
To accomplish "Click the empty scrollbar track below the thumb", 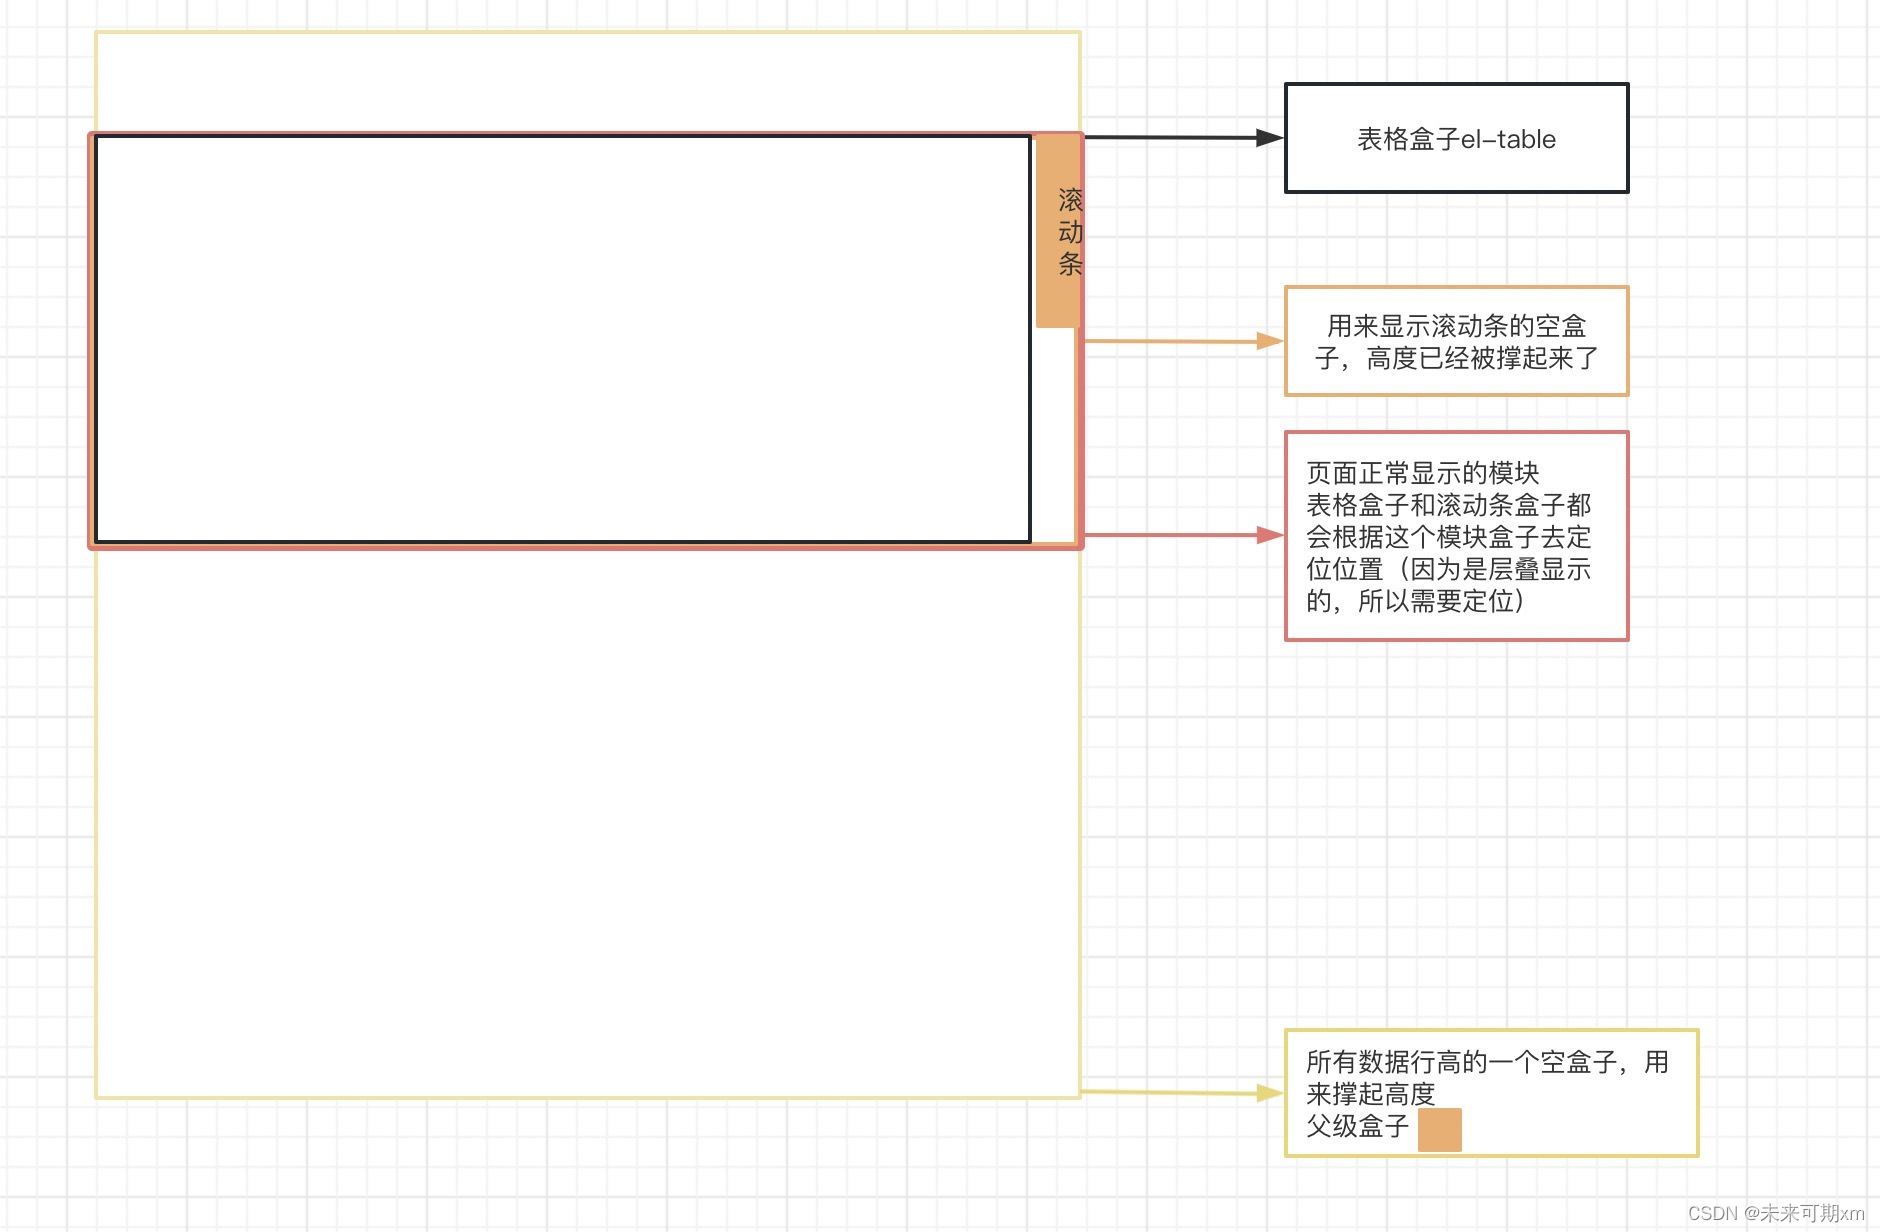I will pos(1057,430).
